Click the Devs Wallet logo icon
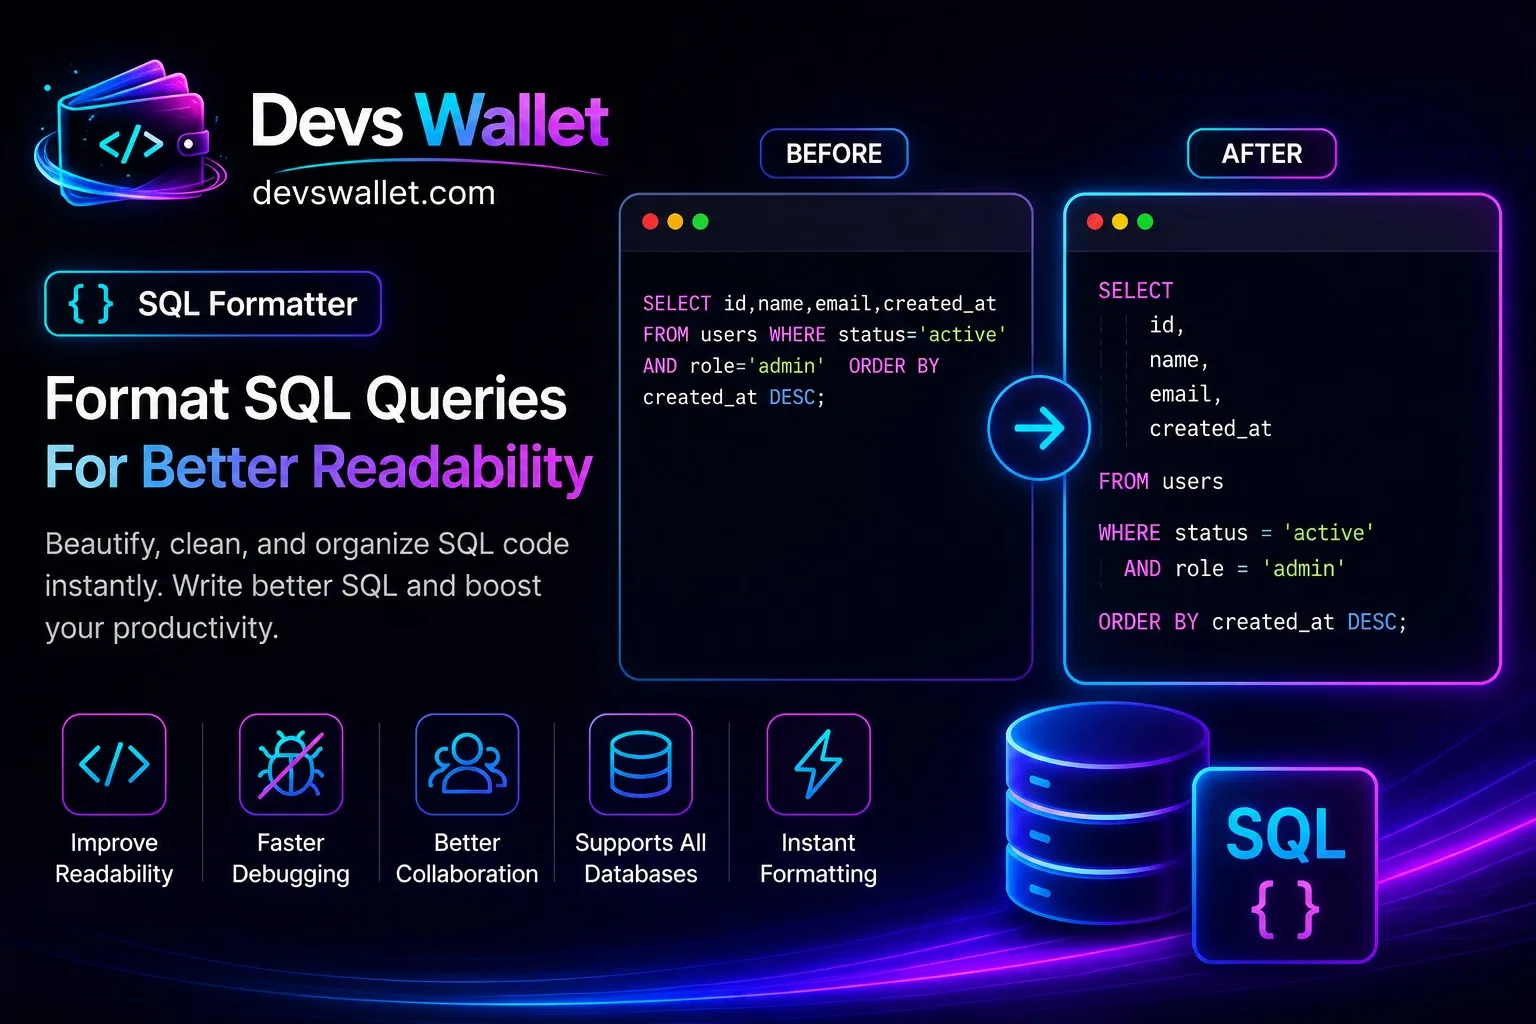This screenshot has height=1024, width=1536. (x=130, y=135)
